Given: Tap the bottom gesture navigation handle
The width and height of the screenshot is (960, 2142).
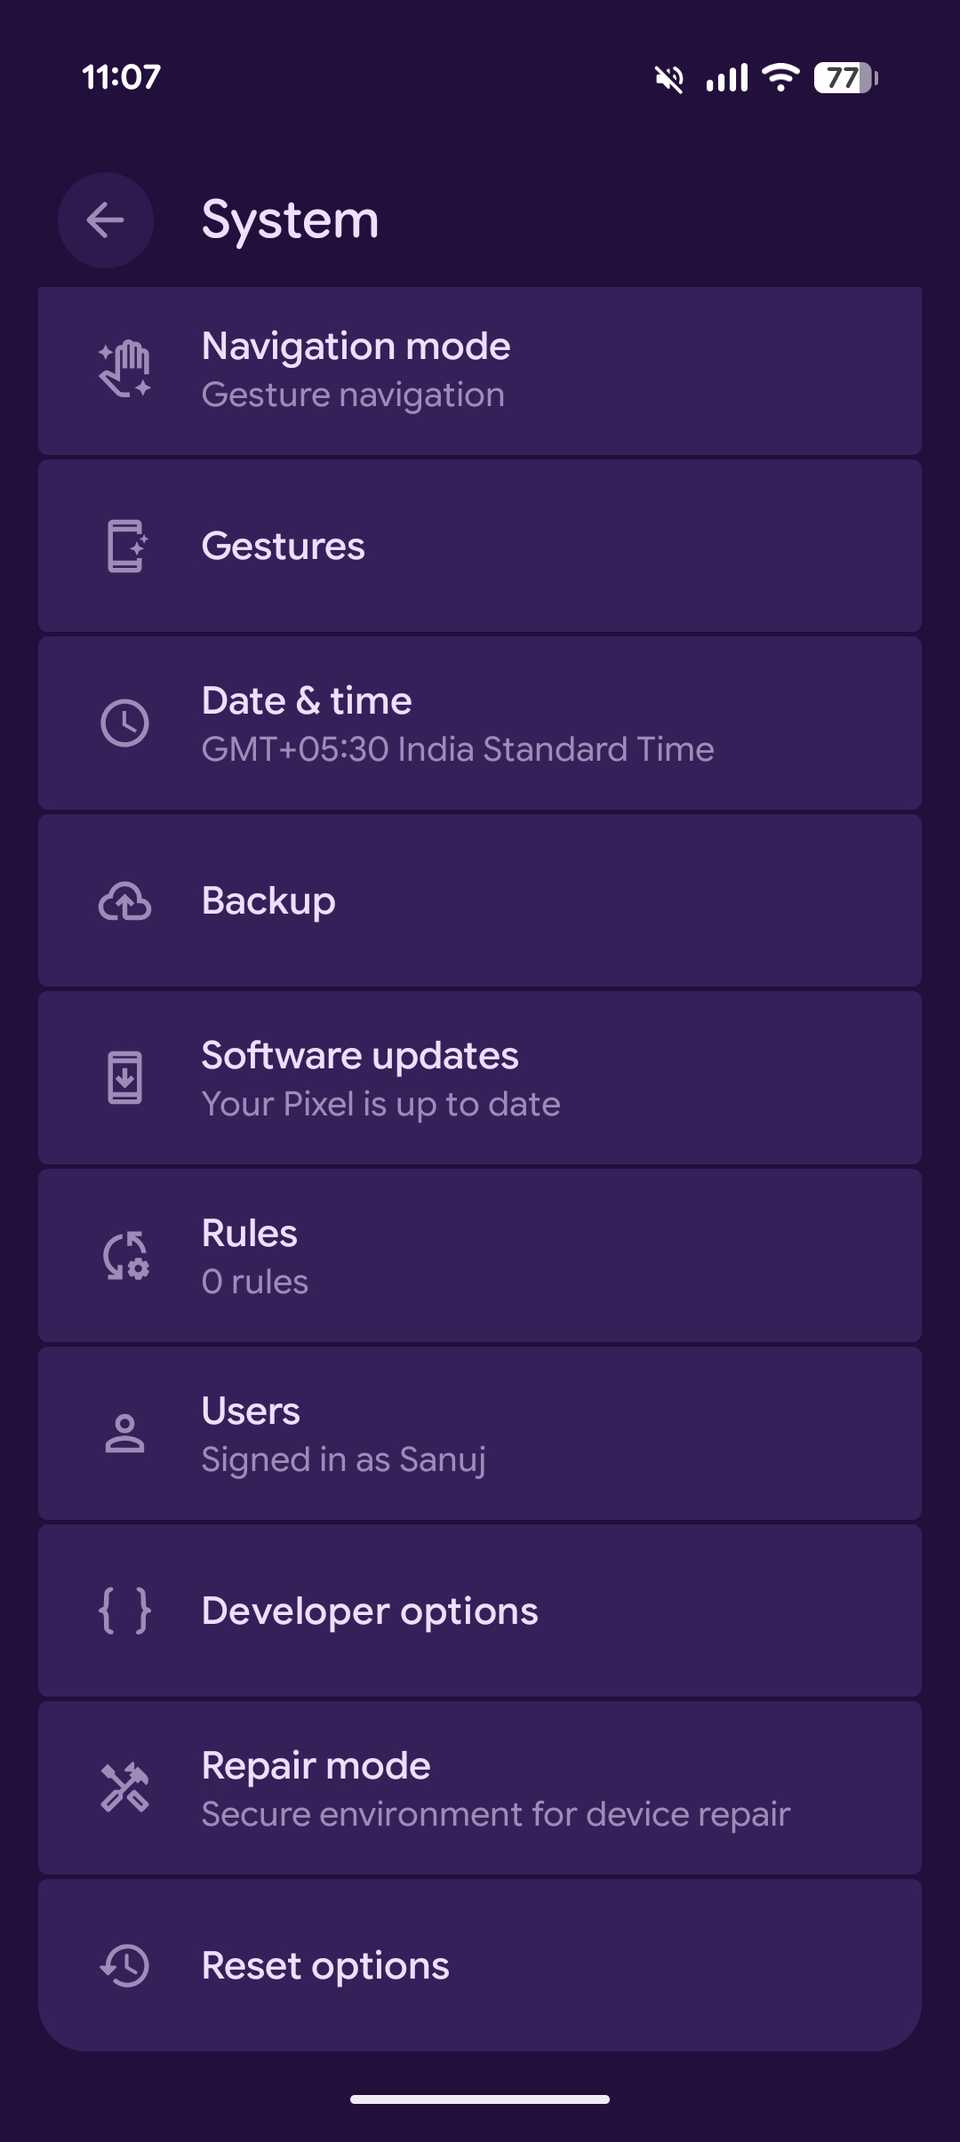Looking at the screenshot, I should 480,2100.
